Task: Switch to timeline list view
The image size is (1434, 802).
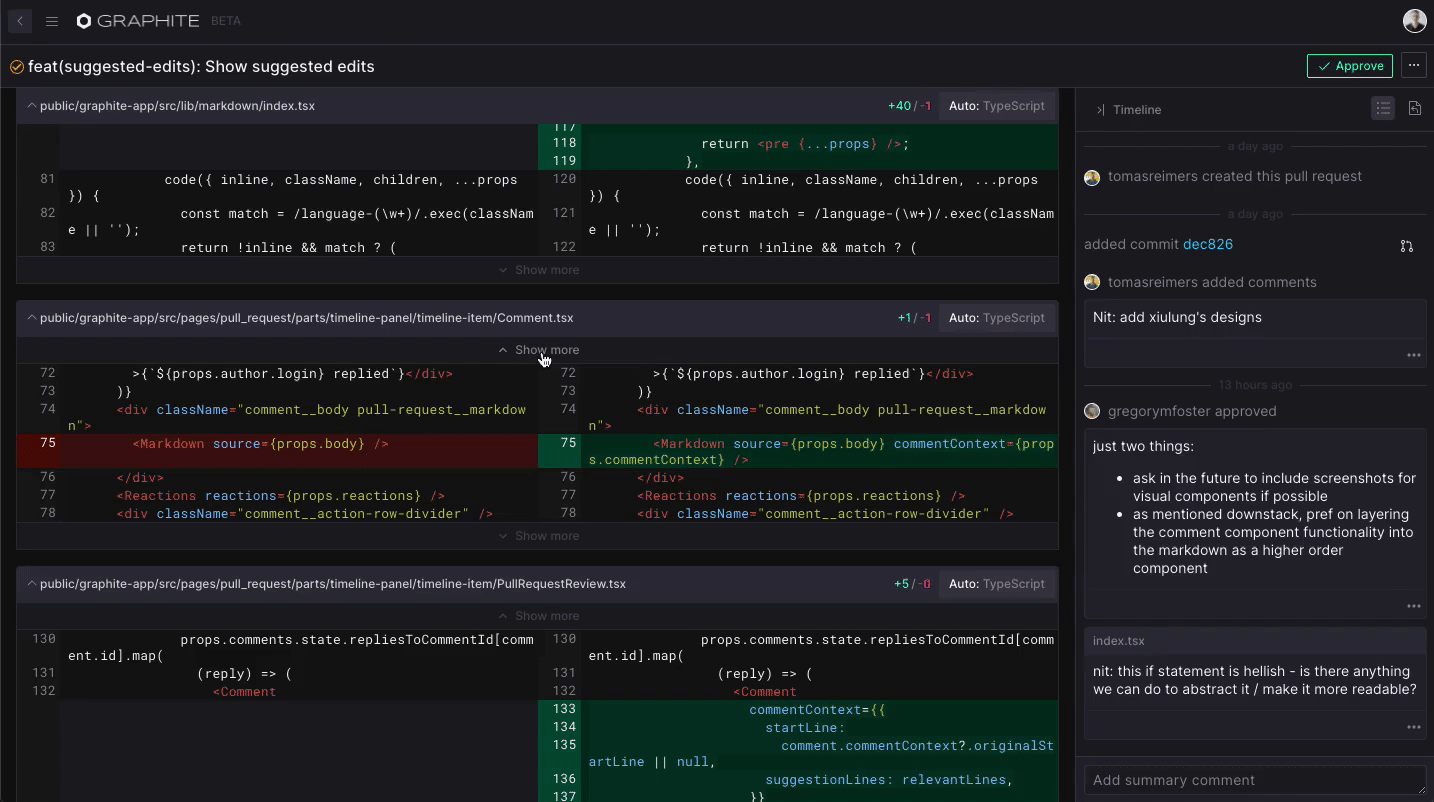Action: [x=1383, y=109]
